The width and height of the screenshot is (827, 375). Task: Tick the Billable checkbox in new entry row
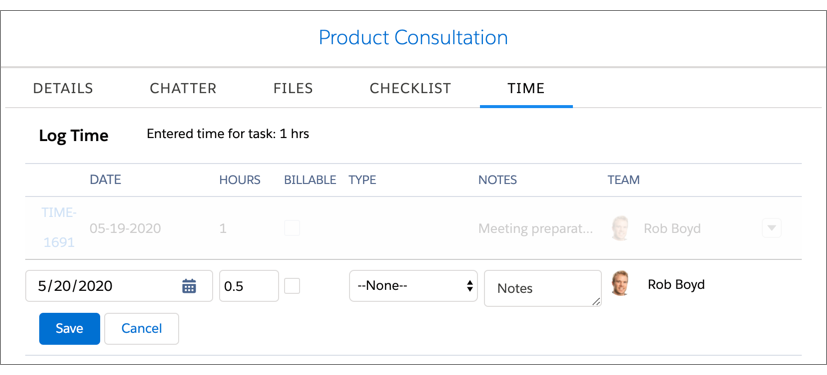pyautogui.click(x=292, y=286)
